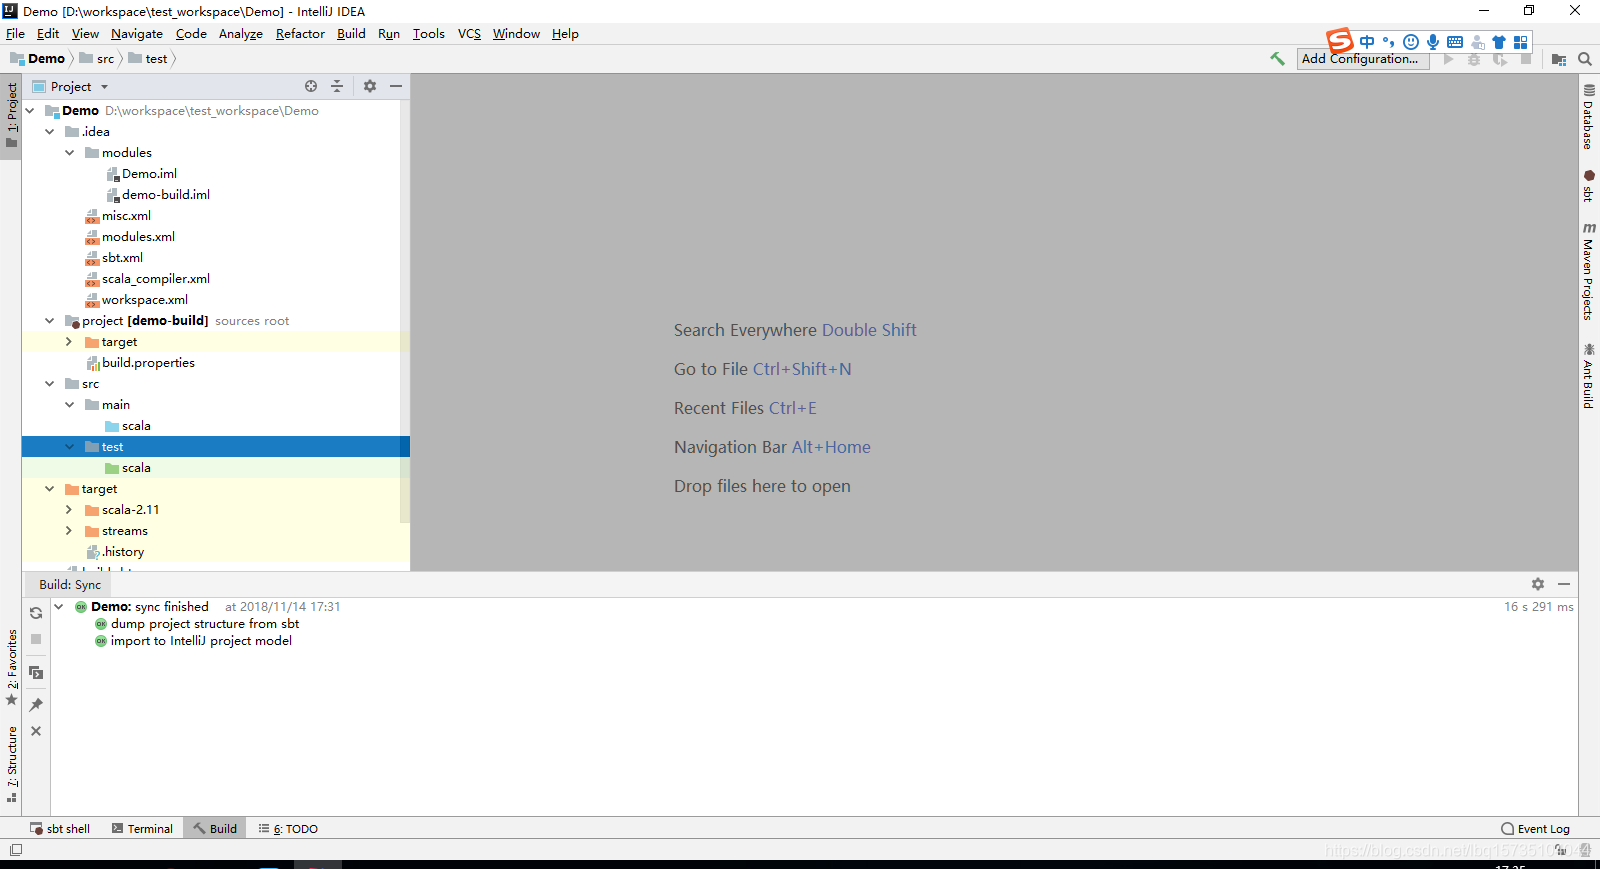Image resolution: width=1600 pixels, height=869 pixels.
Task: Open the VCS menu
Action: pos(469,34)
